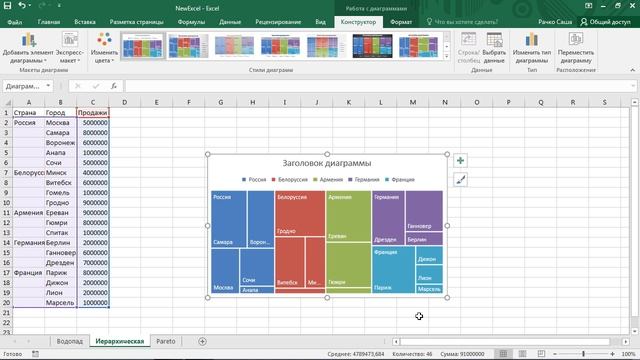
Task: Select cell with Ереван
Action: [60, 213]
